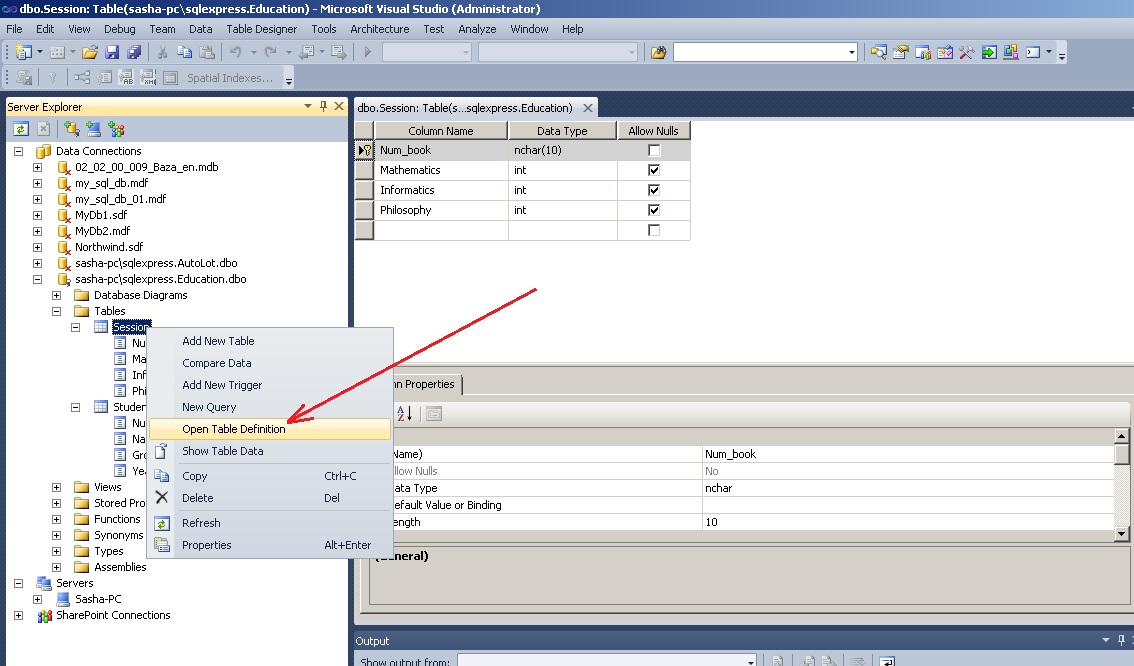The height and width of the screenshot is (666, 1134).
Task: Click the Connect to Database icon
Action: 72,129
